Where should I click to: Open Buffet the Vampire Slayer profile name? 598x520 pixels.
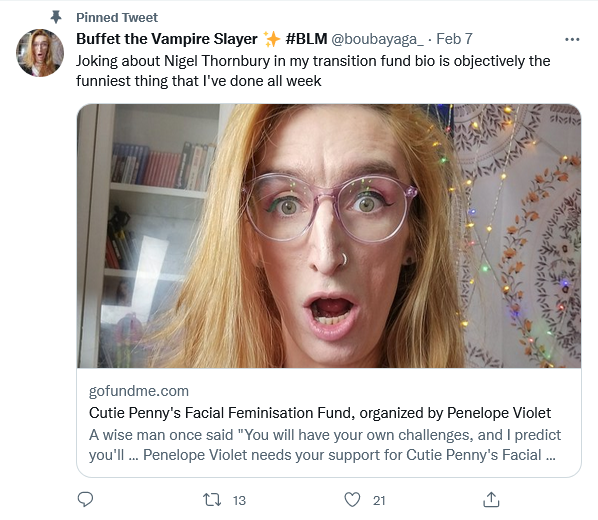(167, 39)
